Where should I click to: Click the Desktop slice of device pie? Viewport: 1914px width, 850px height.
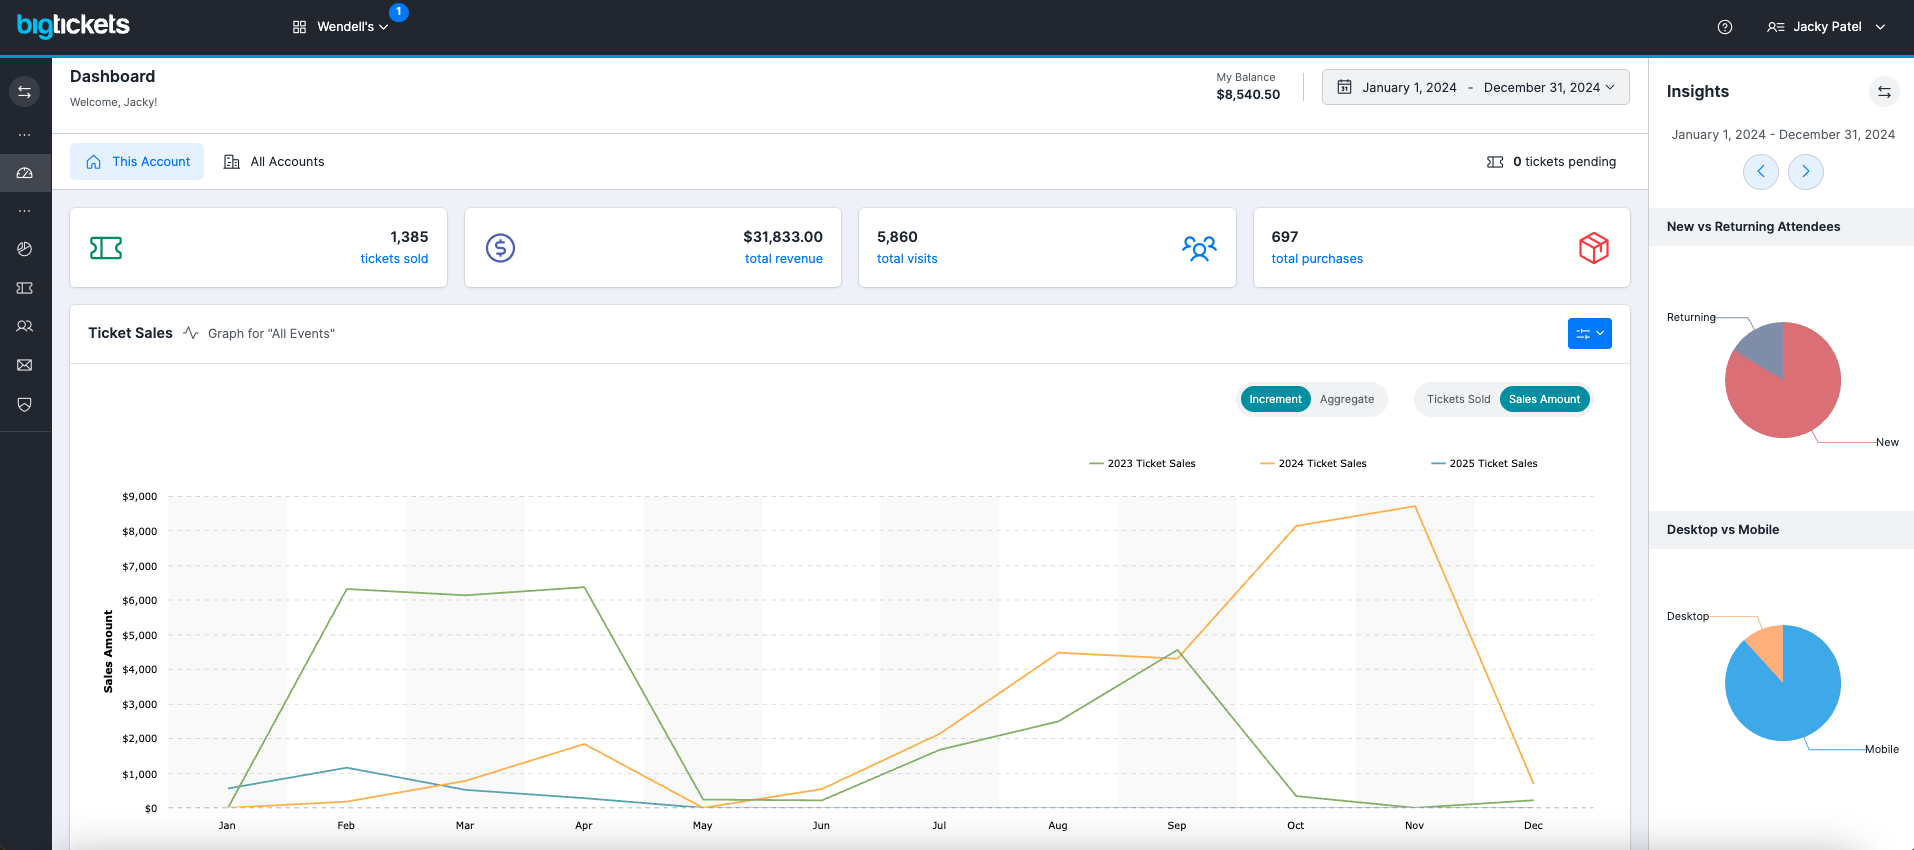point(1770,646)
